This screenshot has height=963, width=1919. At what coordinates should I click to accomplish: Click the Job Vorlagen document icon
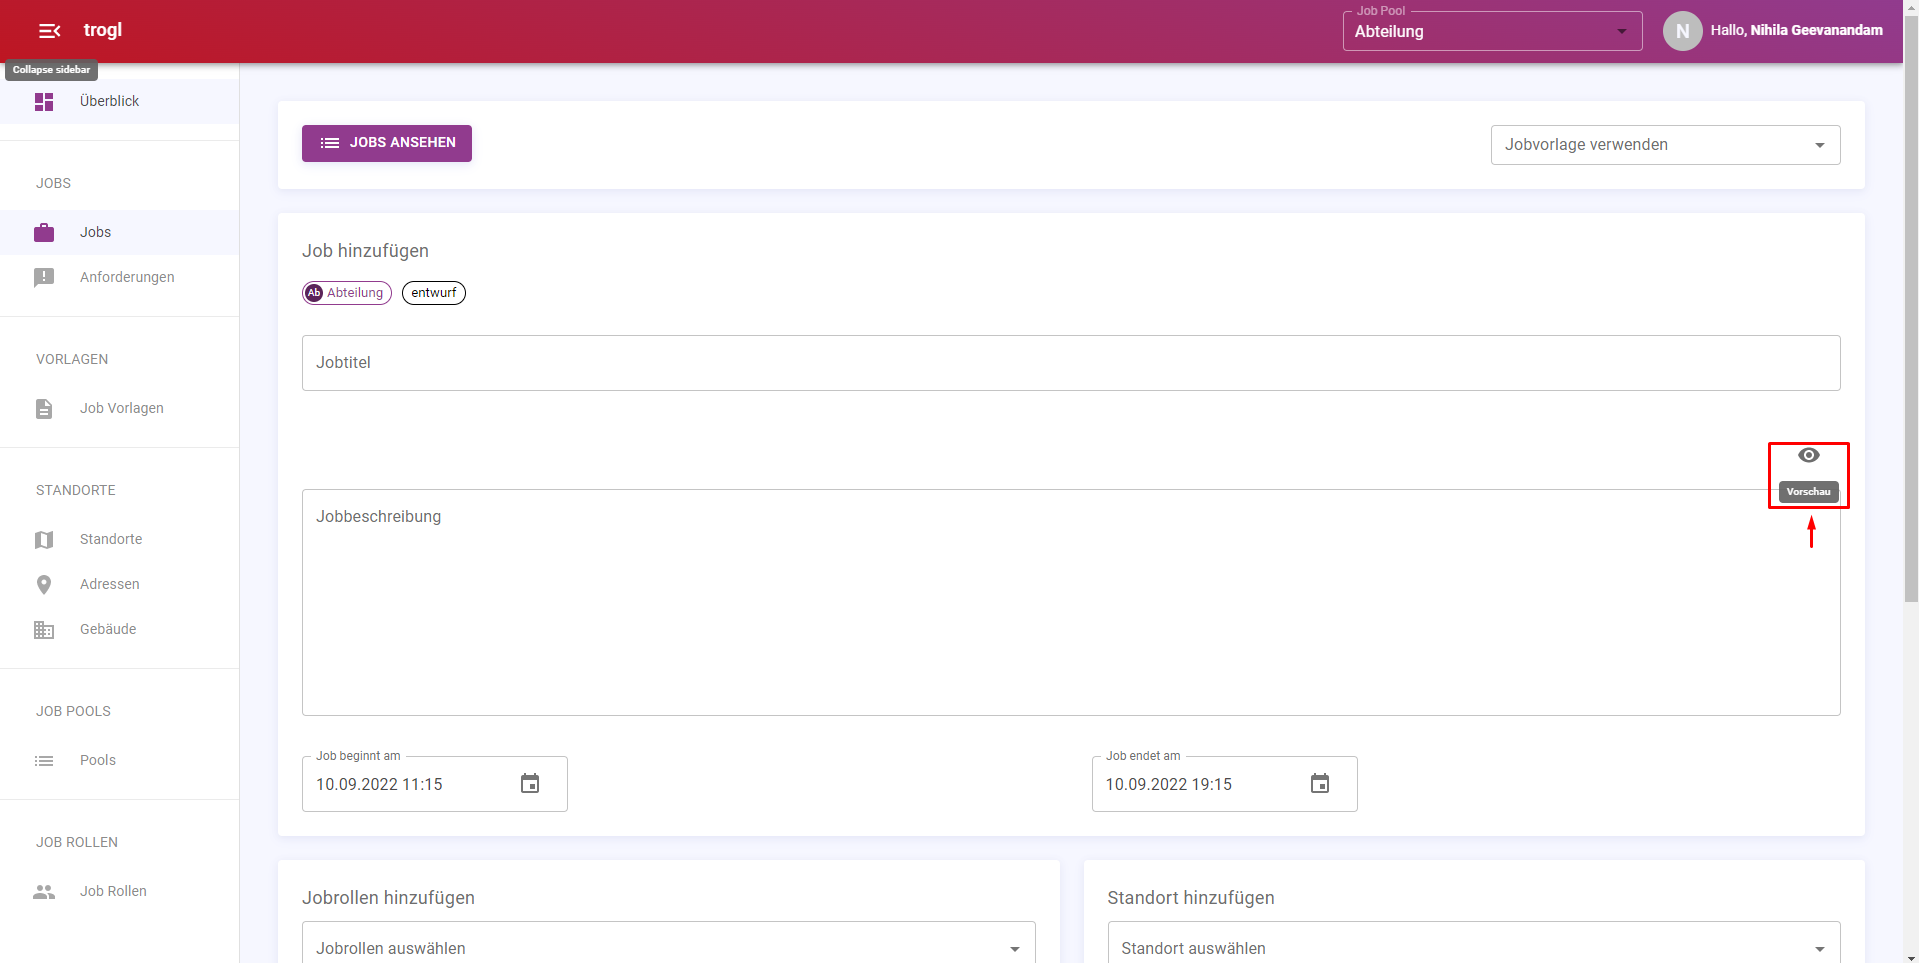(x=44, y=409)
